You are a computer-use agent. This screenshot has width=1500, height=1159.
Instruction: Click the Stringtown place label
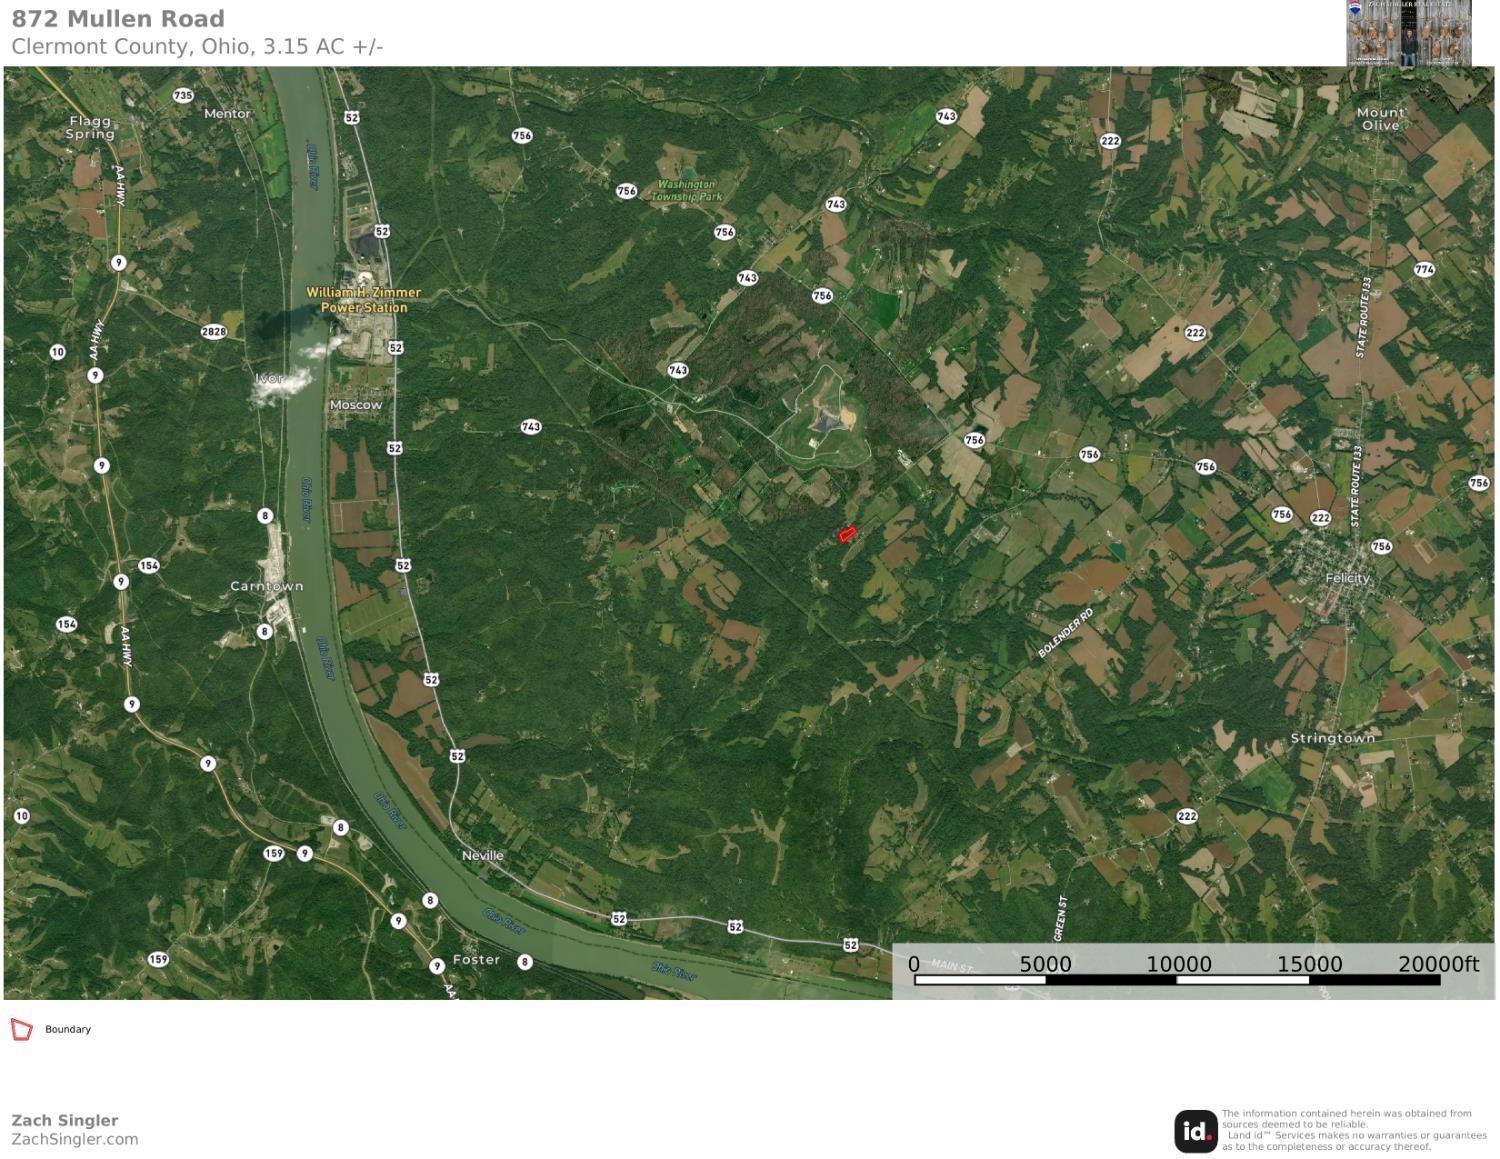tap(1333, 738)
